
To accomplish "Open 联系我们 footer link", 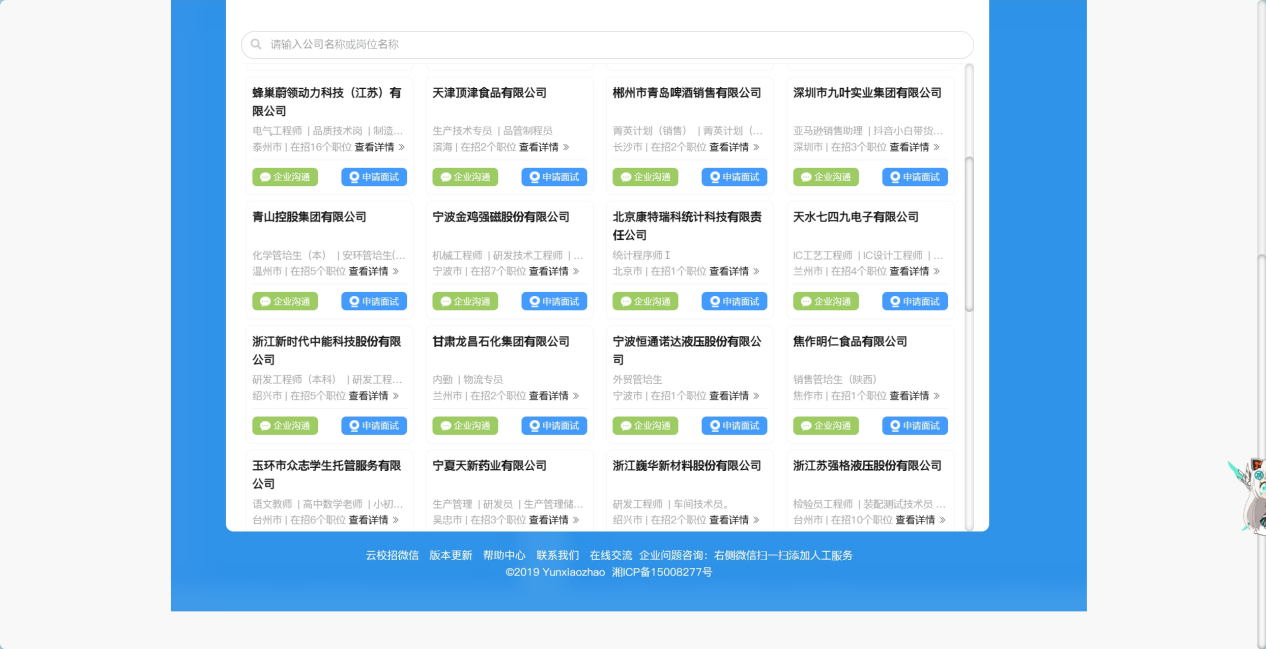I will 557,555.
